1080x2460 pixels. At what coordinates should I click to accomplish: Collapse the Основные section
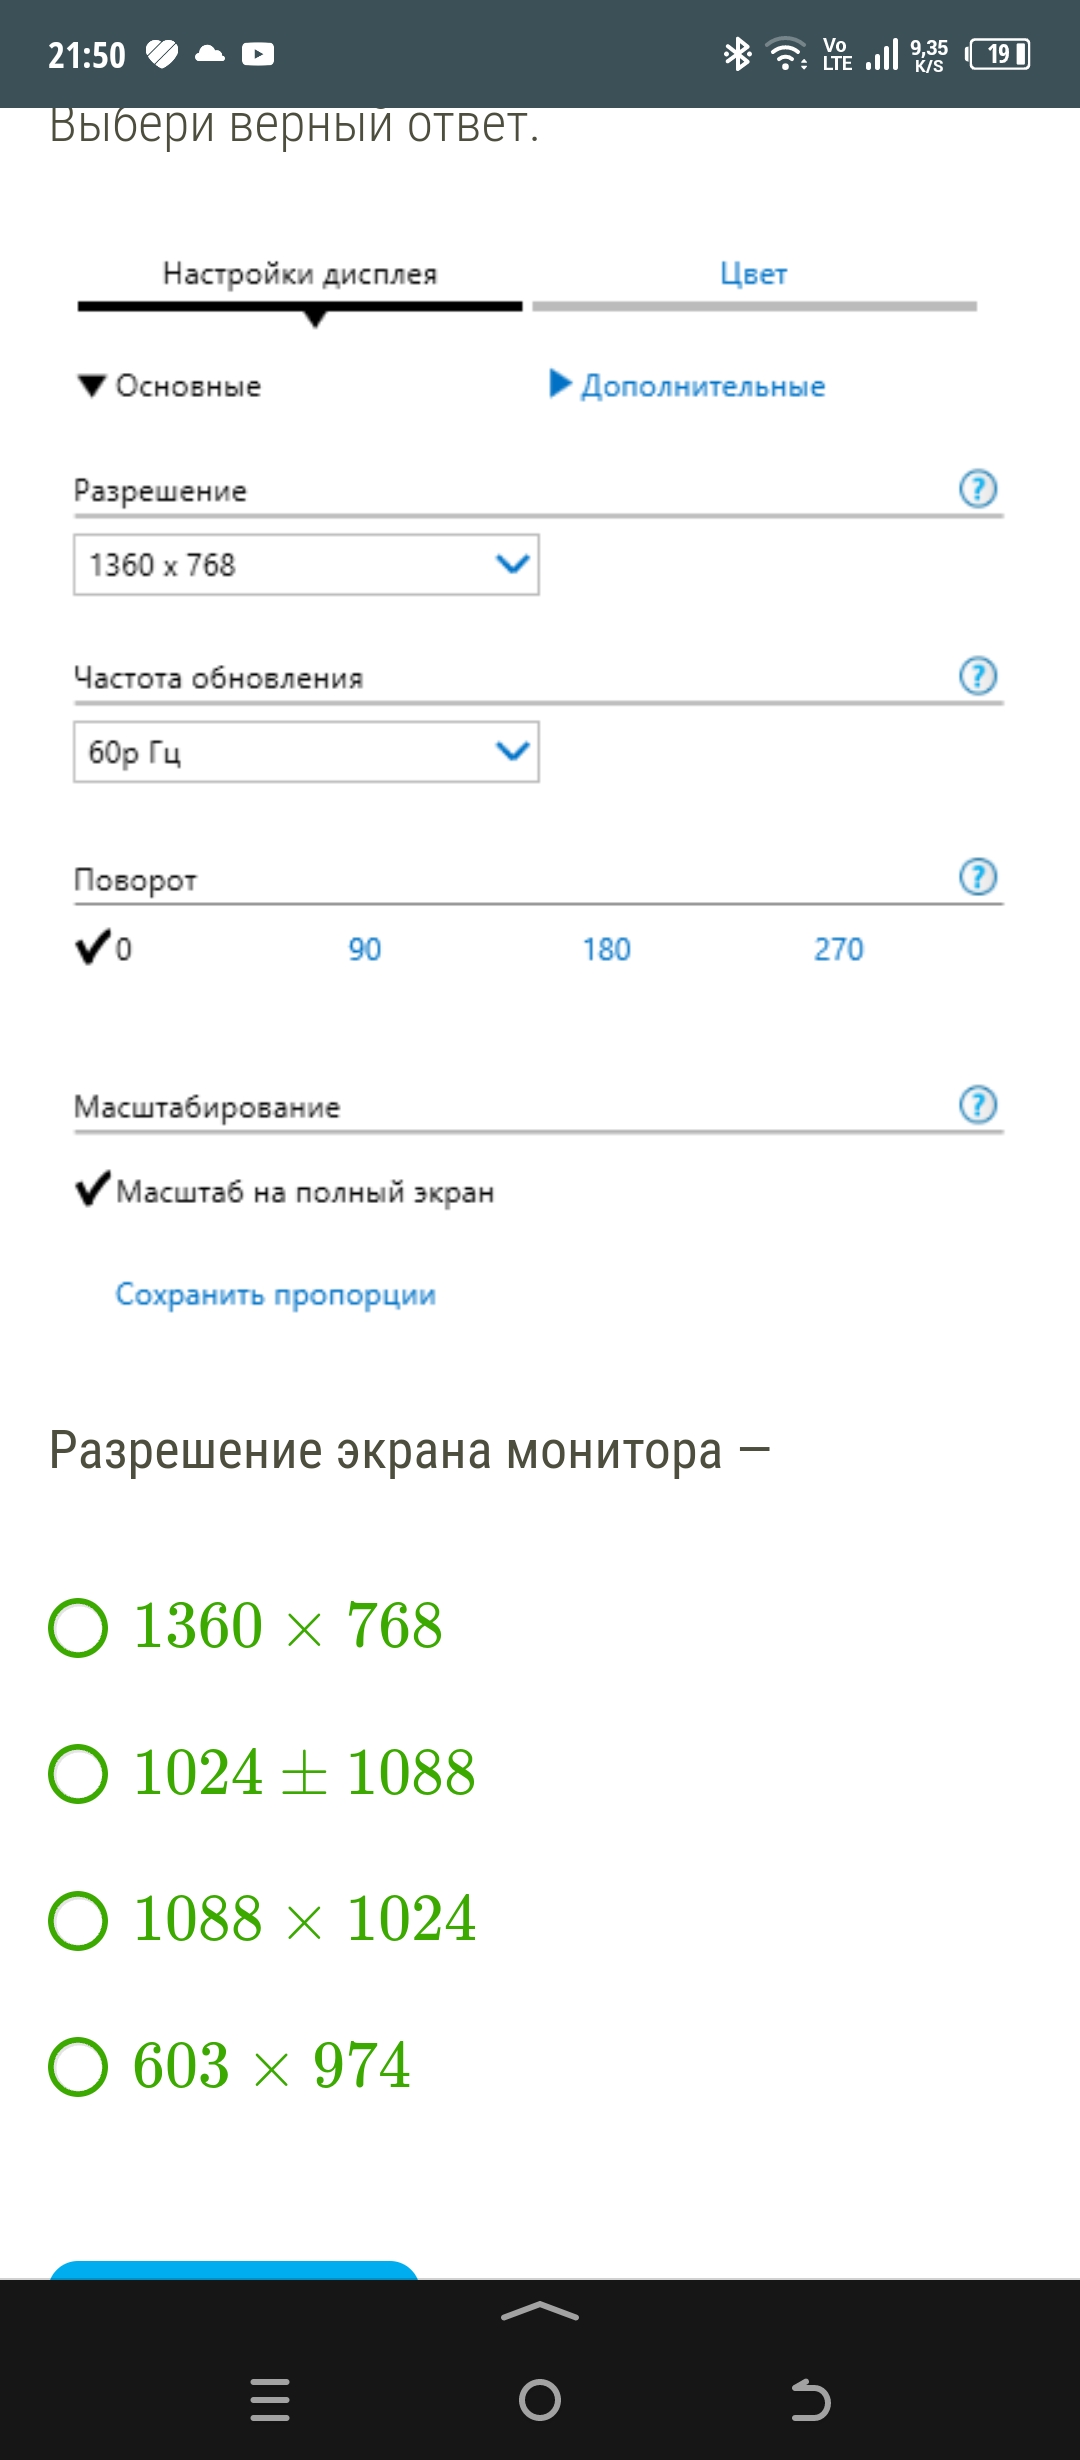170,386
